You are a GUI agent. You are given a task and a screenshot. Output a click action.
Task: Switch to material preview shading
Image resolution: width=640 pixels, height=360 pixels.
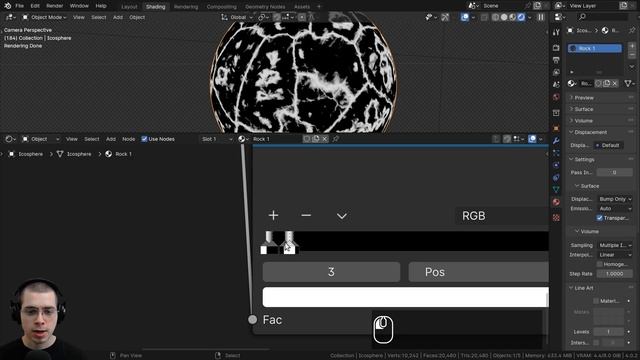click(513, 17)
